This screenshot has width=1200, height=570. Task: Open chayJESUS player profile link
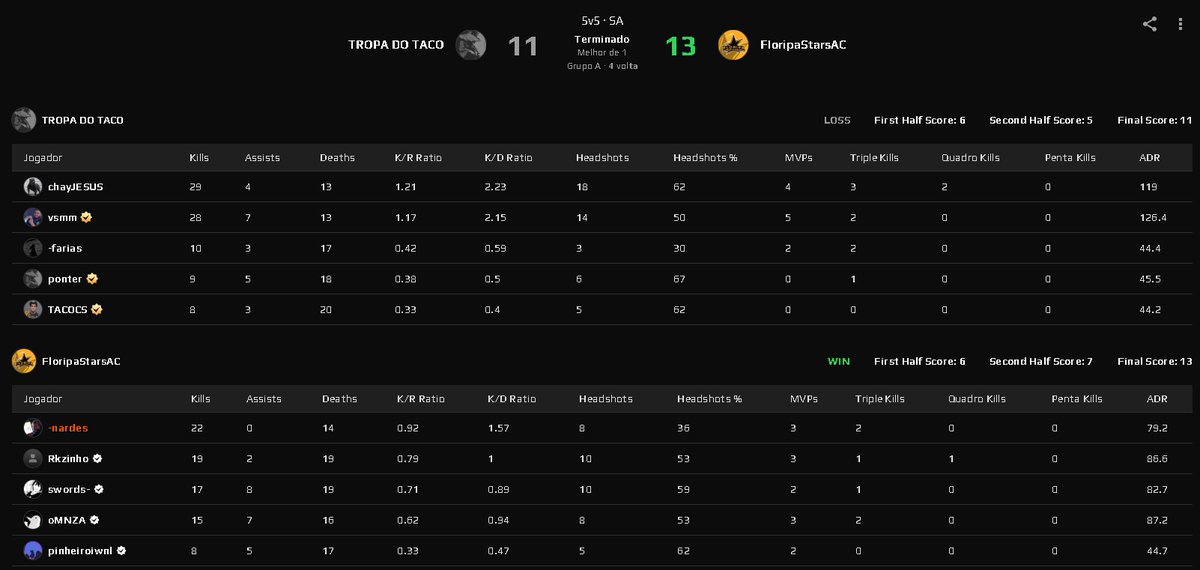75,187
